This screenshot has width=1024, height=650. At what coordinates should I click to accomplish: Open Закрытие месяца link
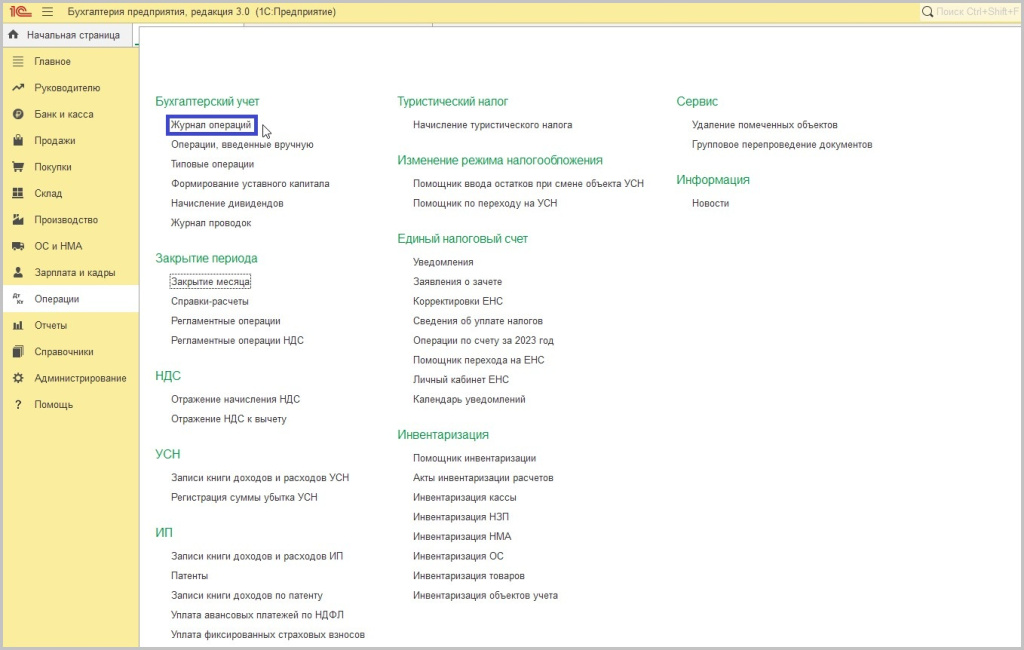[210, 282]
